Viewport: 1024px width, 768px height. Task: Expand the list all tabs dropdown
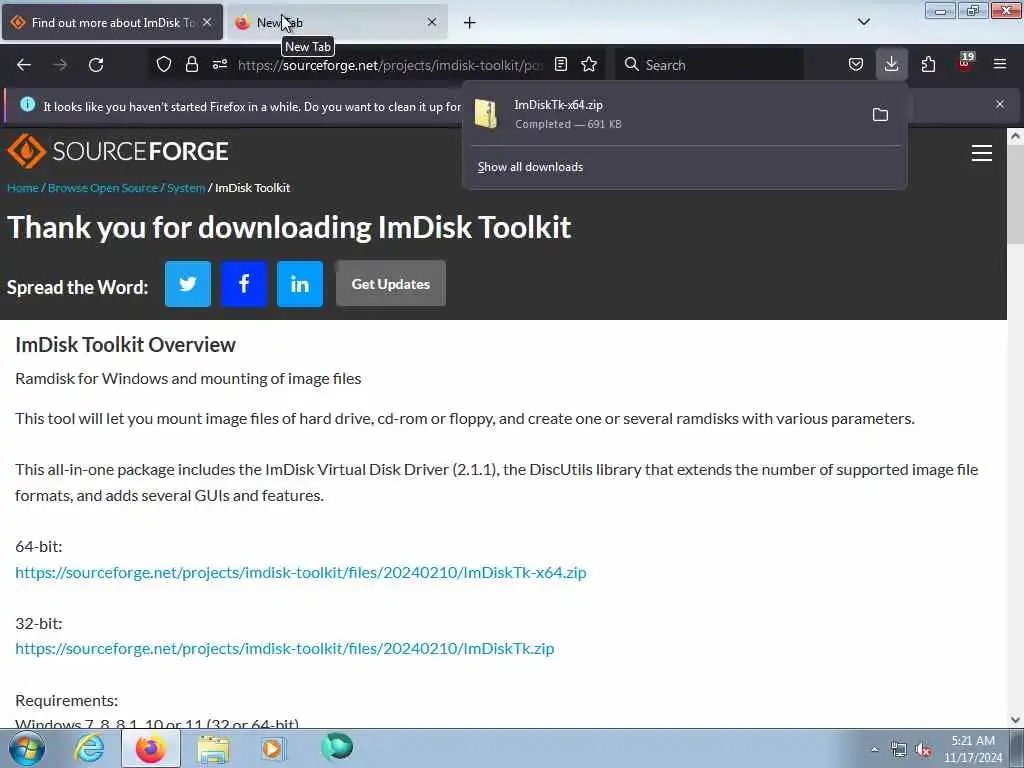click(863, 22)
